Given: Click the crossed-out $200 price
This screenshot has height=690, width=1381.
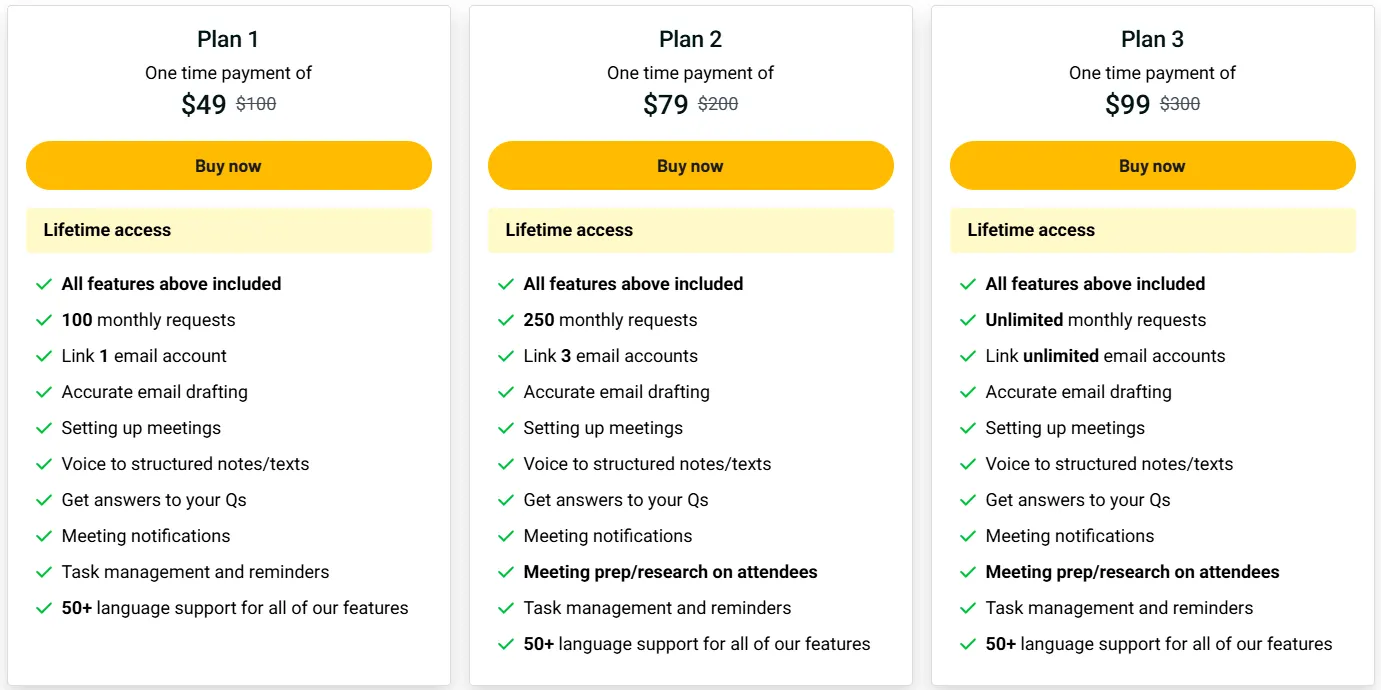Looking at the screenshot, I should 718,104.
